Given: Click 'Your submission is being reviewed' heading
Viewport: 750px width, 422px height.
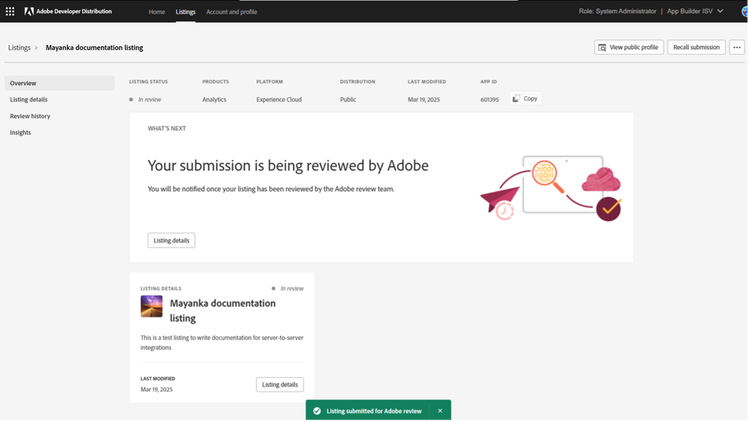Looking at the screenshot, I should point(288,166).
